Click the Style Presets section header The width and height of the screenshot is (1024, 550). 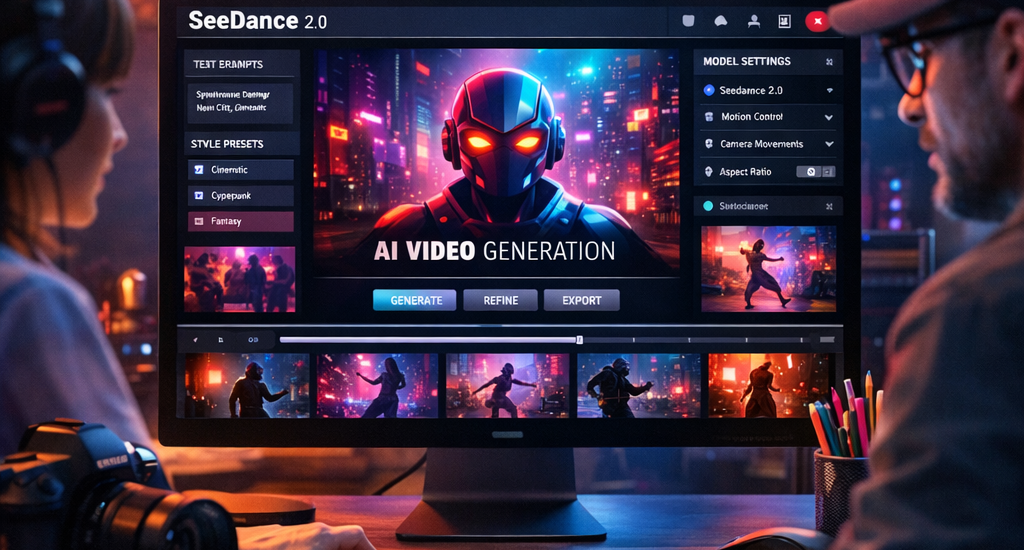(x=242, y=144)
